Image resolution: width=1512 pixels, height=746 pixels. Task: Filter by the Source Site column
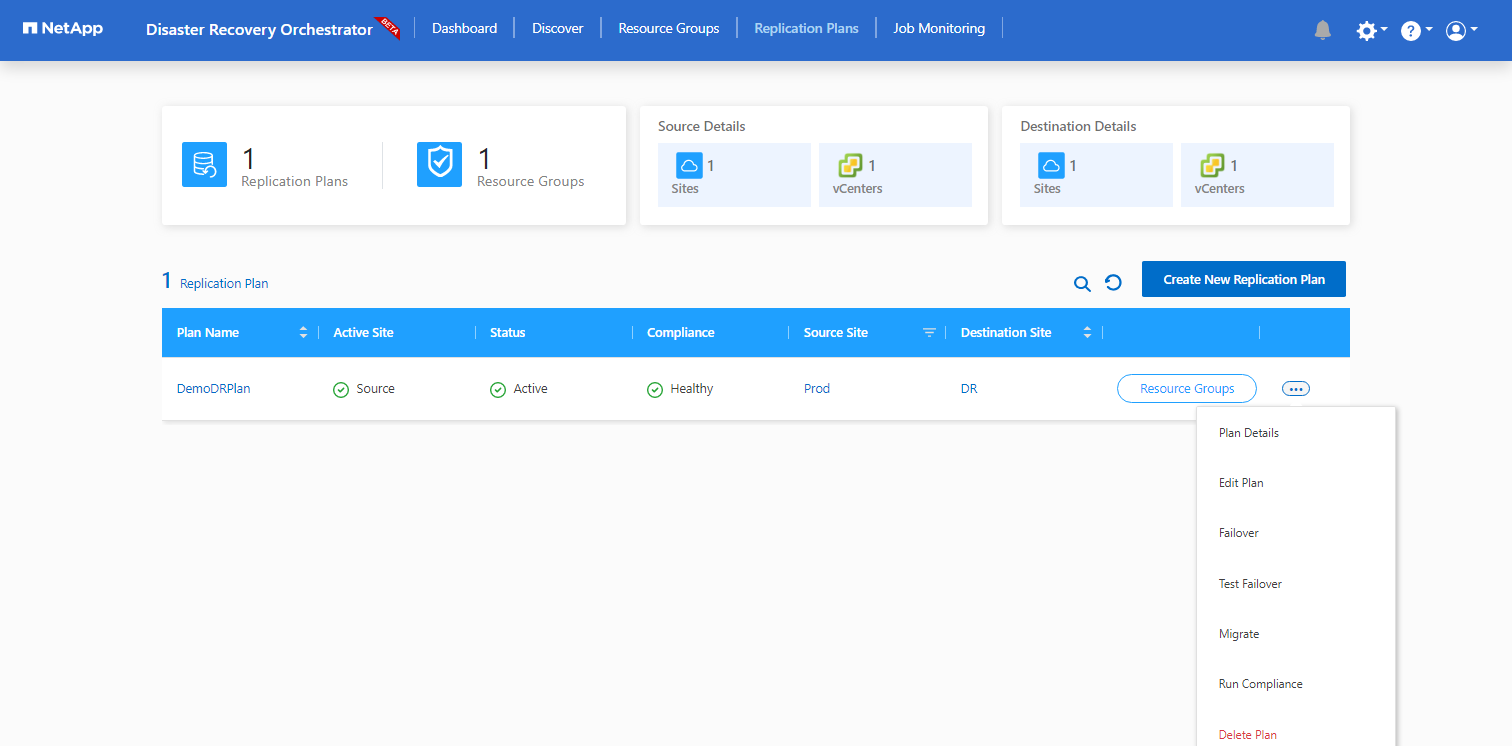click(x=929, y=333)
